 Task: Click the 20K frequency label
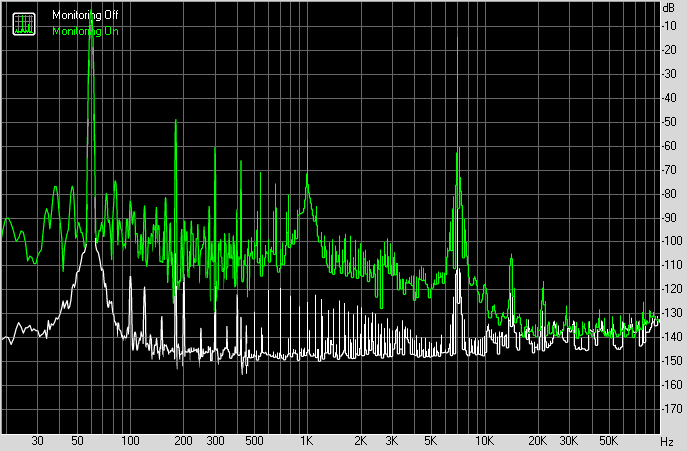[537, 440]
